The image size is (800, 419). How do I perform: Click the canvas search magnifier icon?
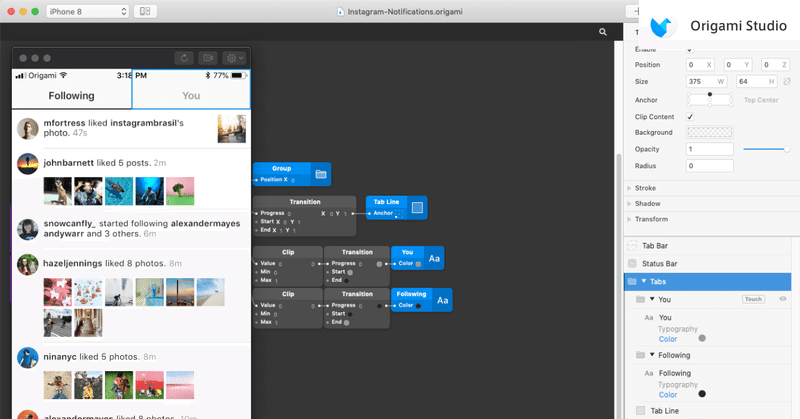603,32
